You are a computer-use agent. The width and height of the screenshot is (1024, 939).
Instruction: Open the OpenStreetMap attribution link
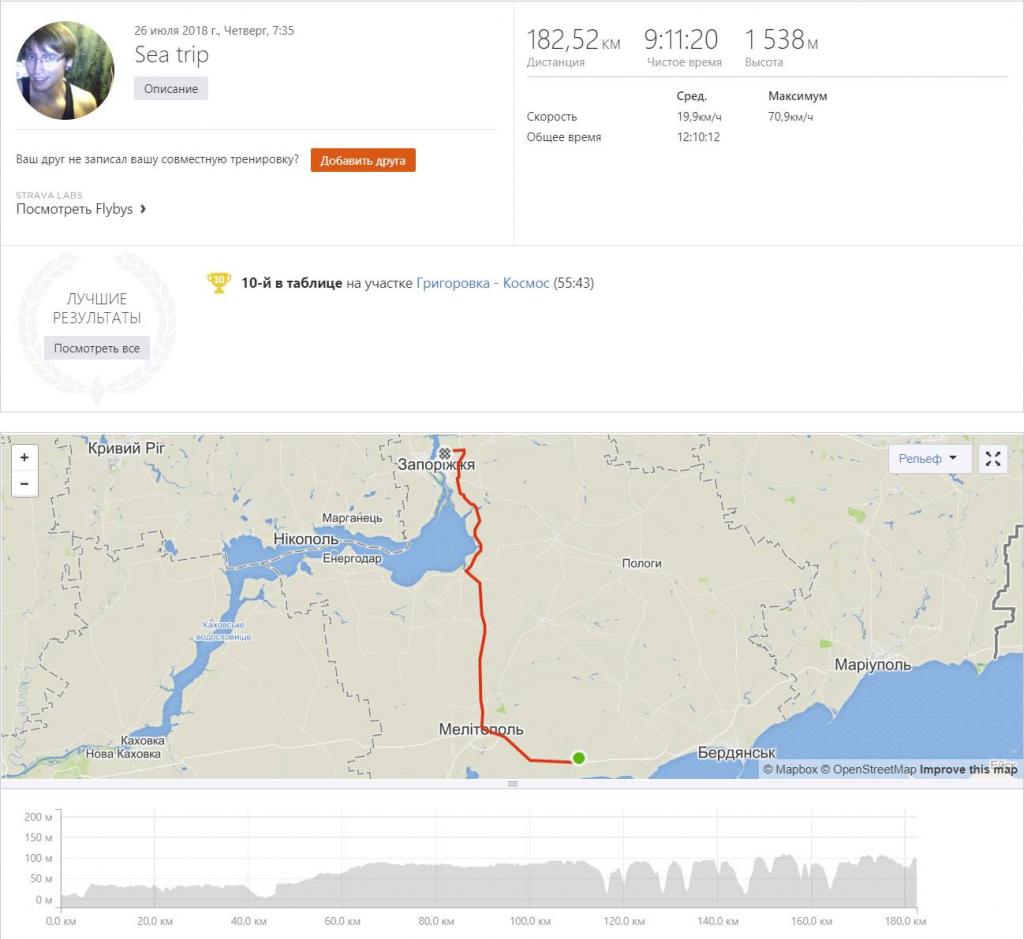(x=868, y=769)
